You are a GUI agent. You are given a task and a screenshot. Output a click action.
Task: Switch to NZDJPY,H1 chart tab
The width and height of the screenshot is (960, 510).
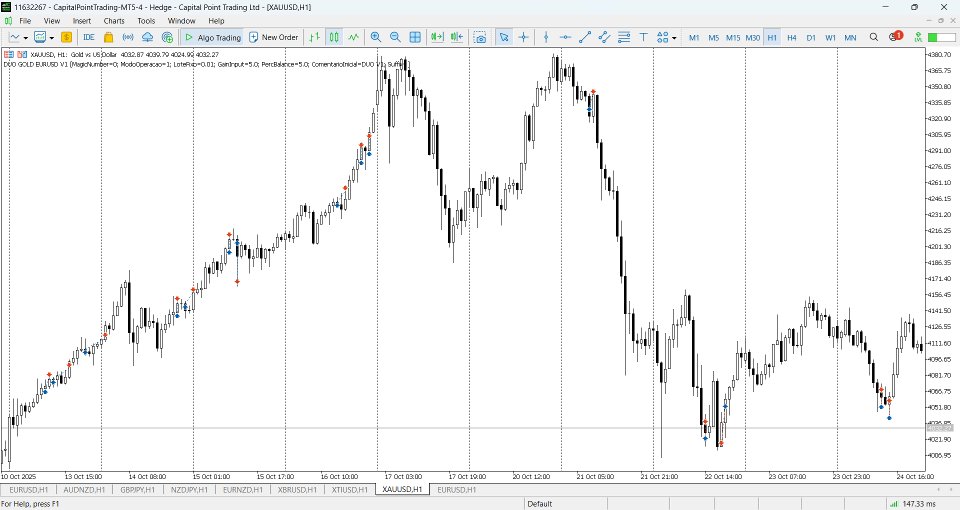189,490
